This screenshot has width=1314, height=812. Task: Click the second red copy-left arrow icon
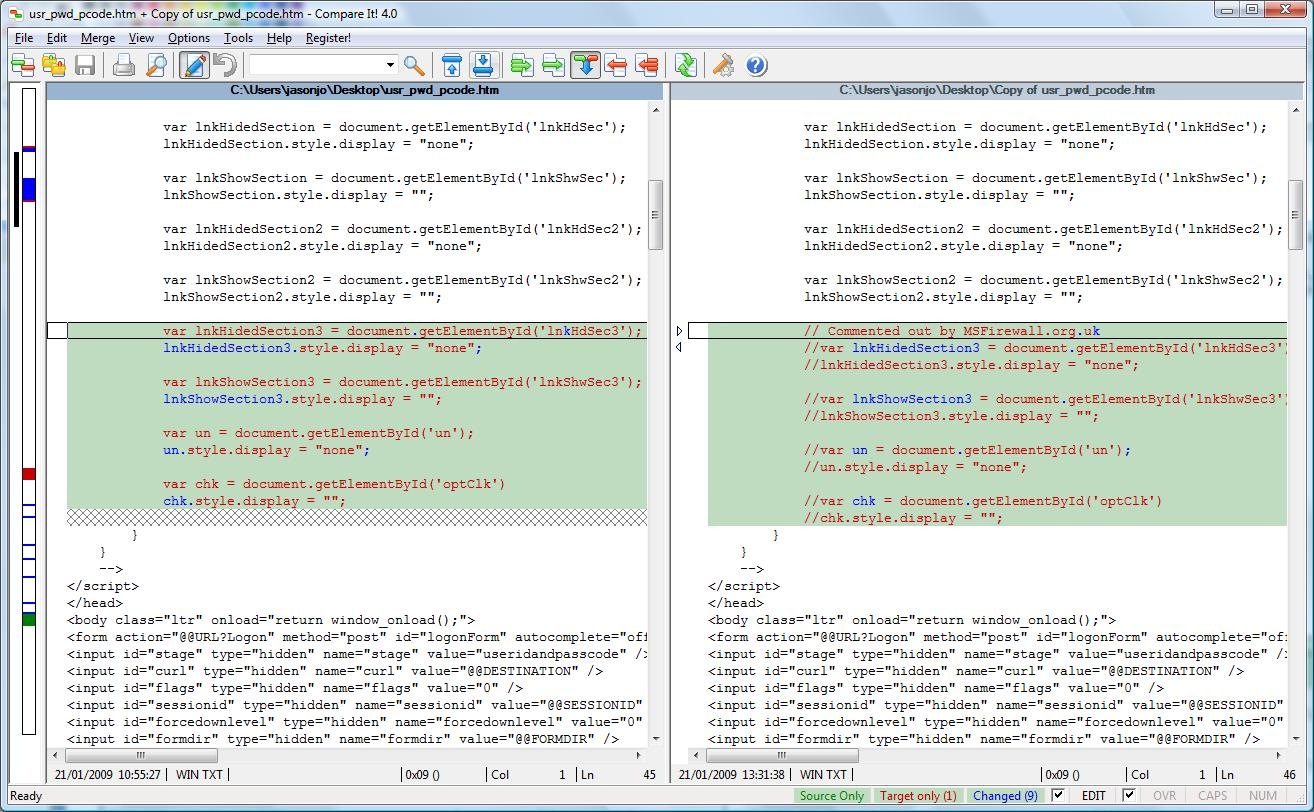click(x=647, y=66)
